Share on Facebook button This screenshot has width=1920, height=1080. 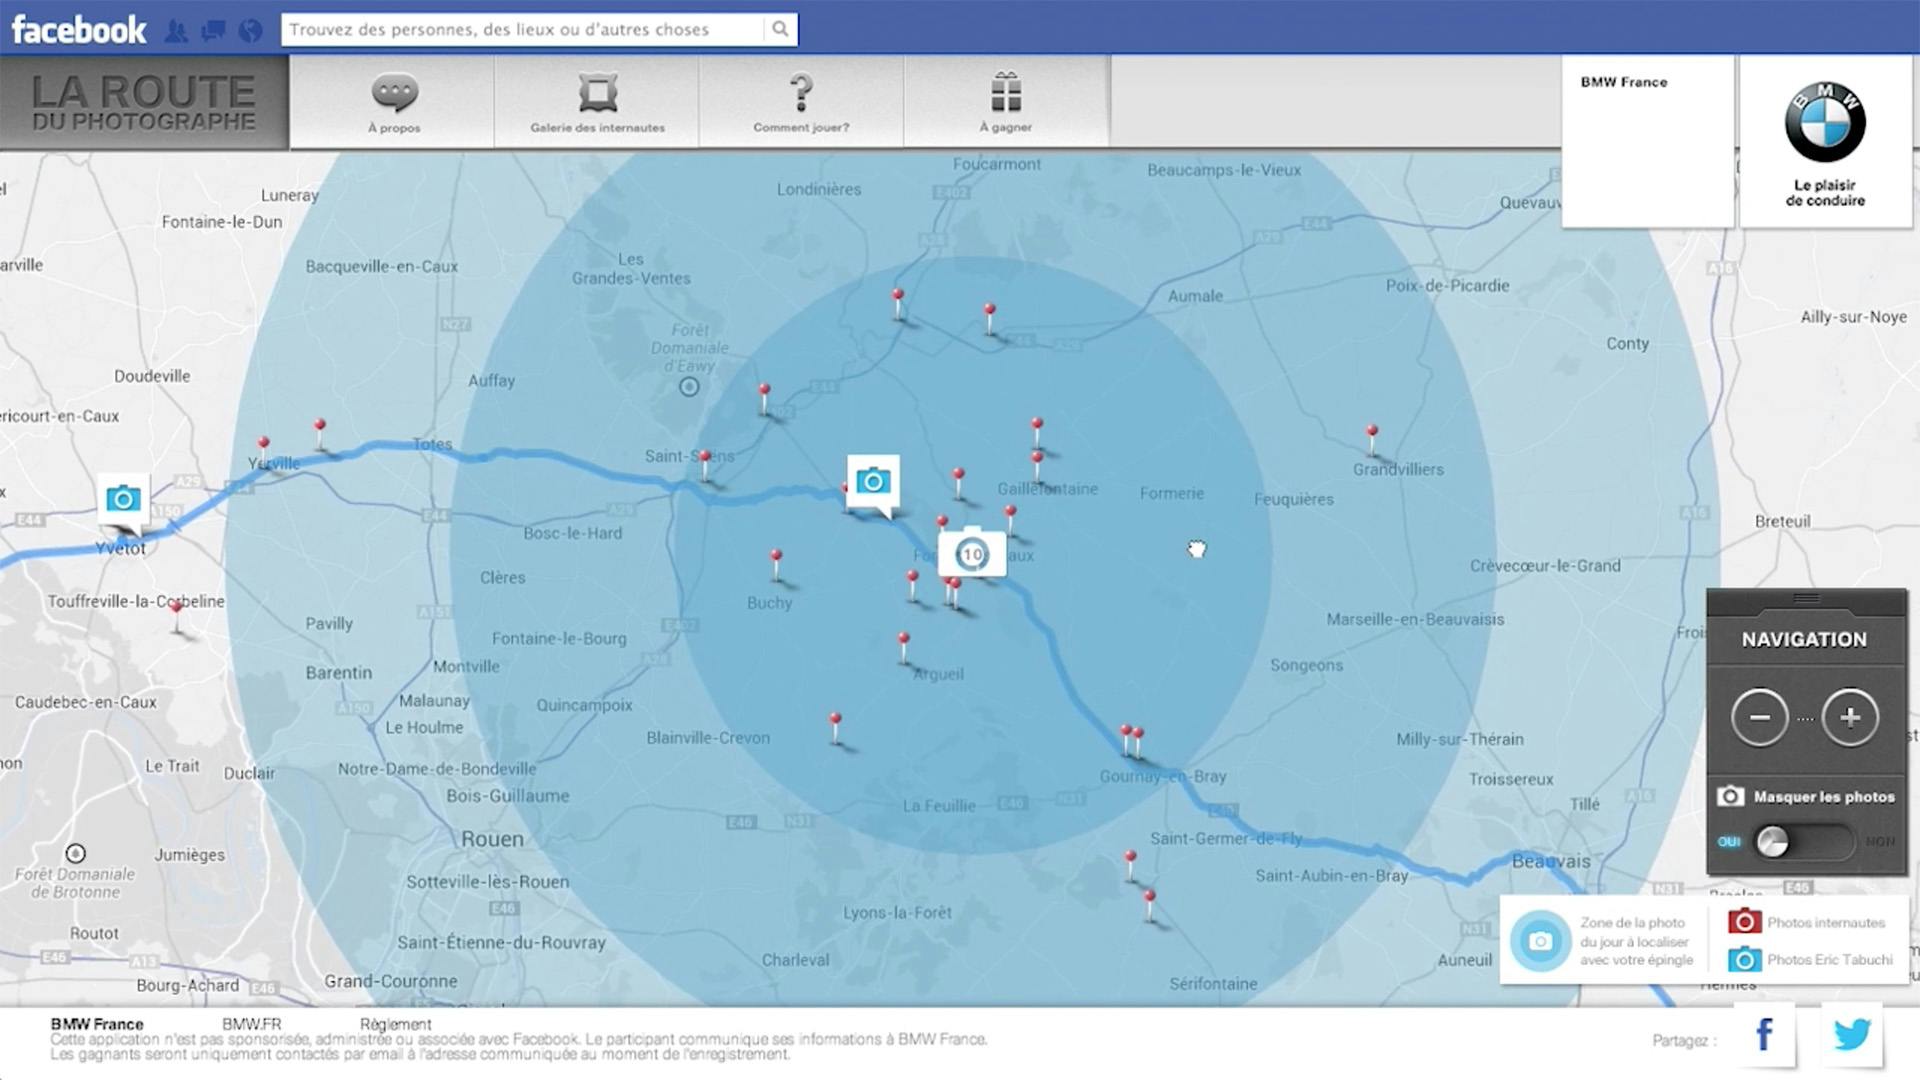(1764, 1035)
